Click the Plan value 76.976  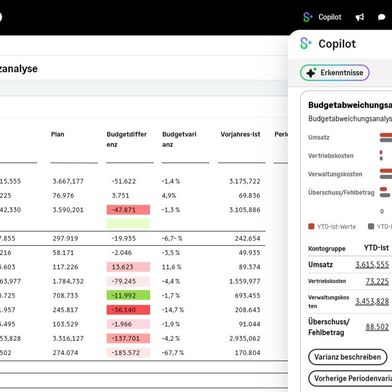click(x=63, y=196)
